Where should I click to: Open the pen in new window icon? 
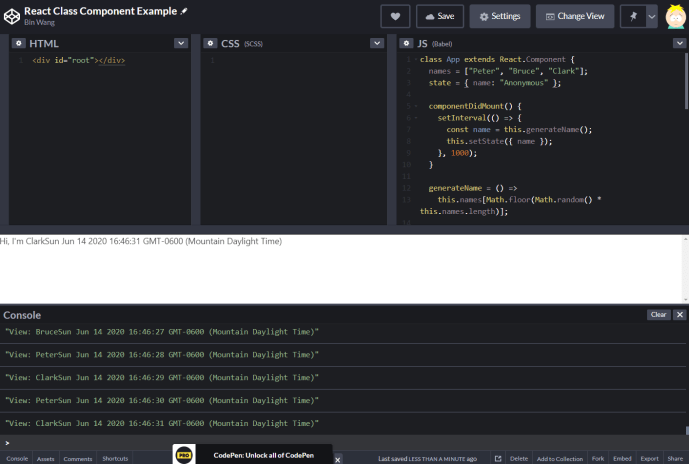click(x=498, y=458)
